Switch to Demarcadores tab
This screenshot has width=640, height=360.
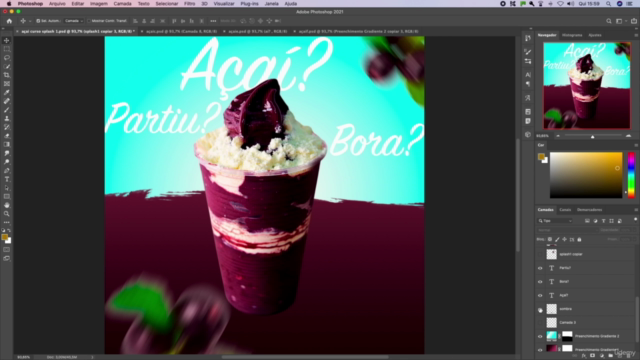click(589, 210)
